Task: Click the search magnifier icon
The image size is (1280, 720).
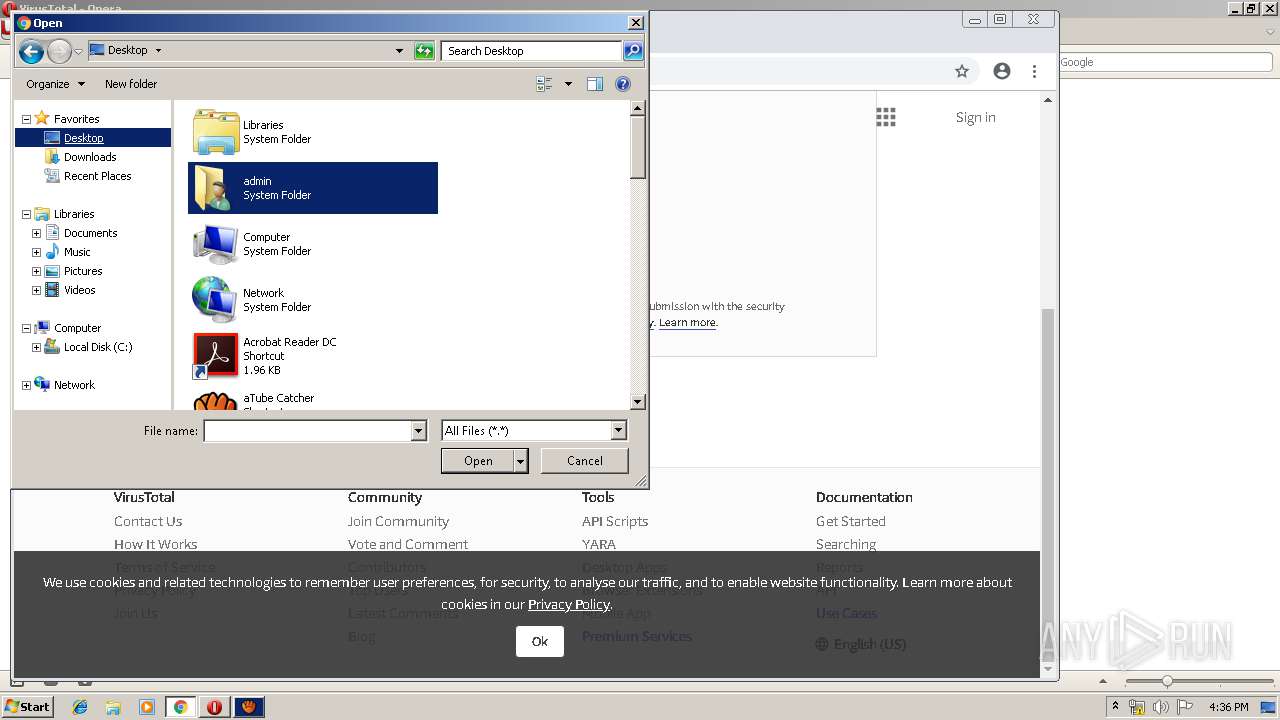Action: (632, 50)
